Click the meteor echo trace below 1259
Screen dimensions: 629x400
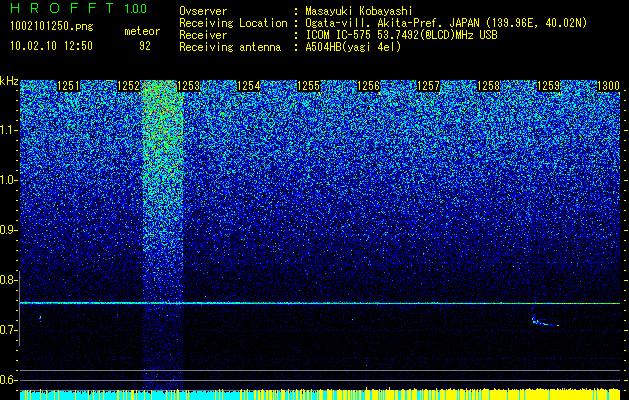pyautogui.click(x=545, y=322)
